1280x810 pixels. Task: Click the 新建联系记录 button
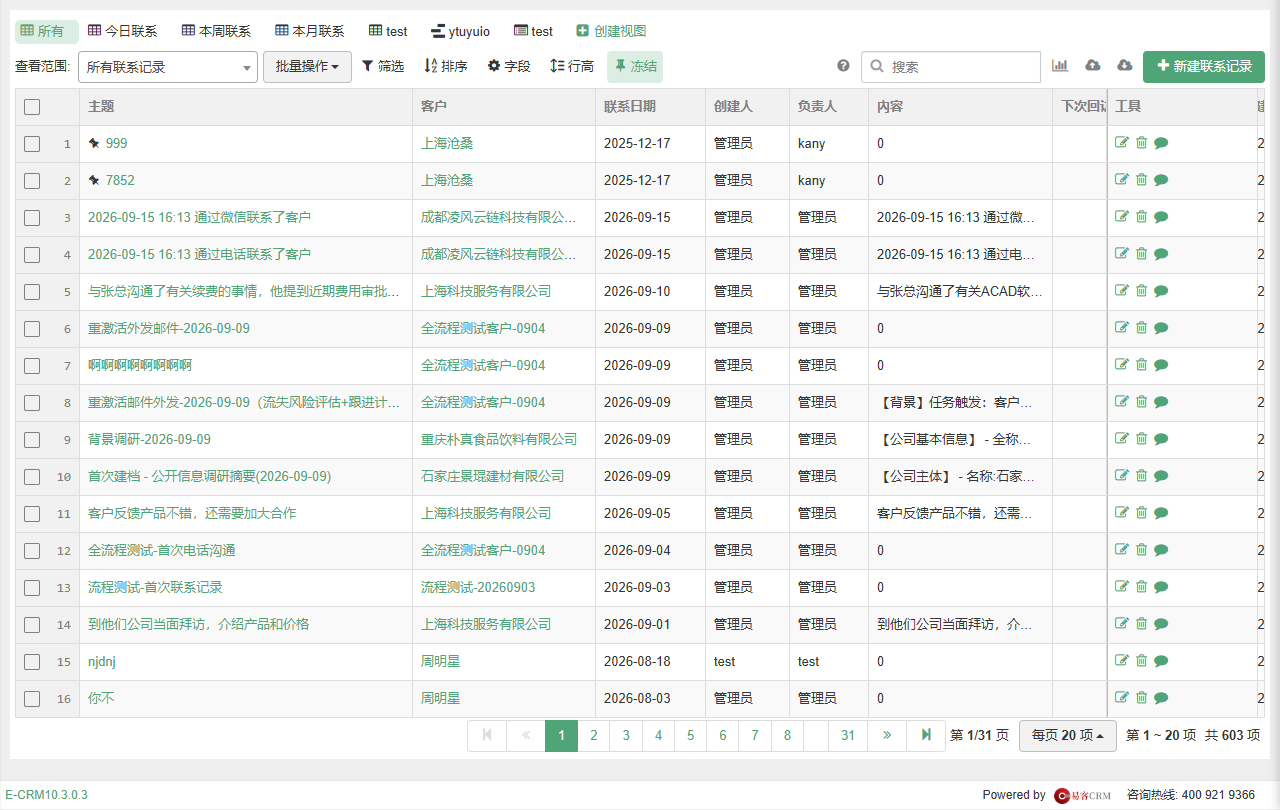[x=1204, y=67]
